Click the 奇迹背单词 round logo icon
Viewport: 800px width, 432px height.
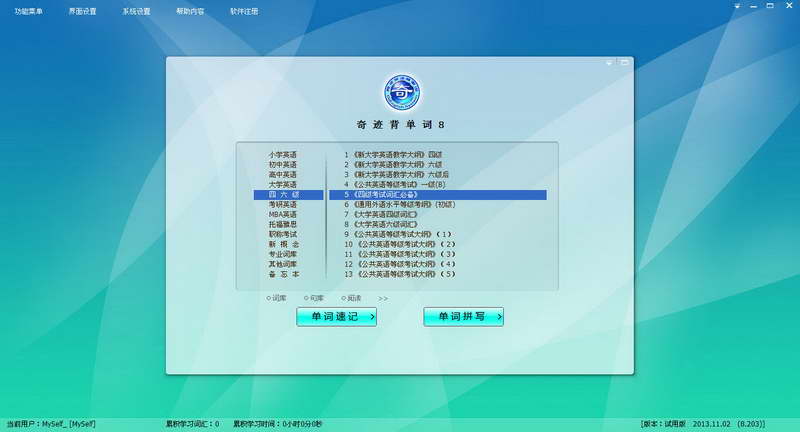[402, 92]
